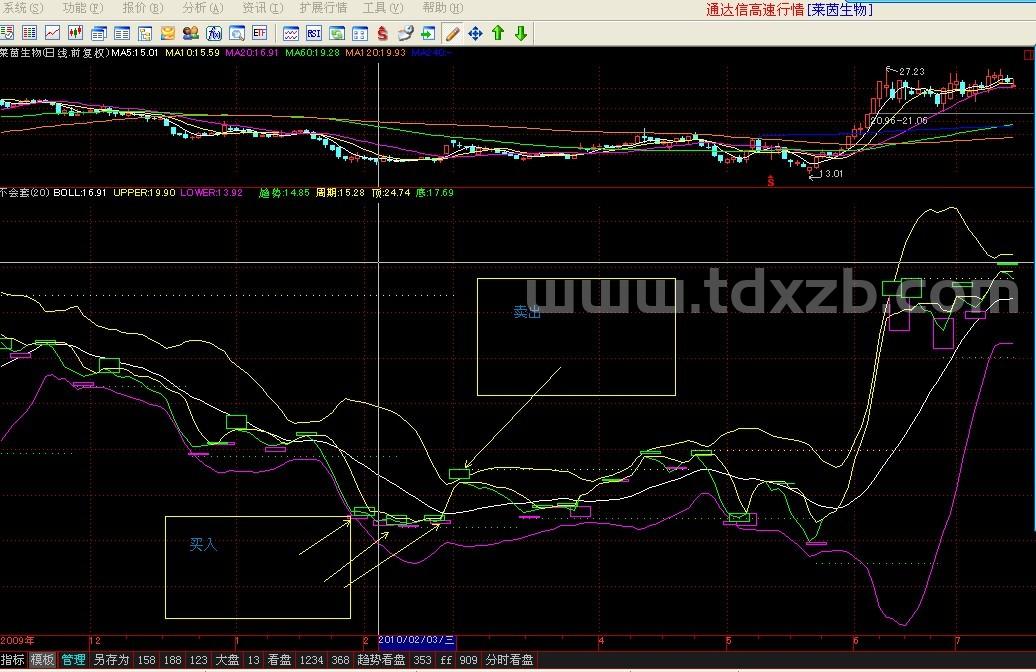The width and height of the screenshot is (1036, 672).
Task: Click the MA60:19.28 label
Action: click(x=313, y=53)
